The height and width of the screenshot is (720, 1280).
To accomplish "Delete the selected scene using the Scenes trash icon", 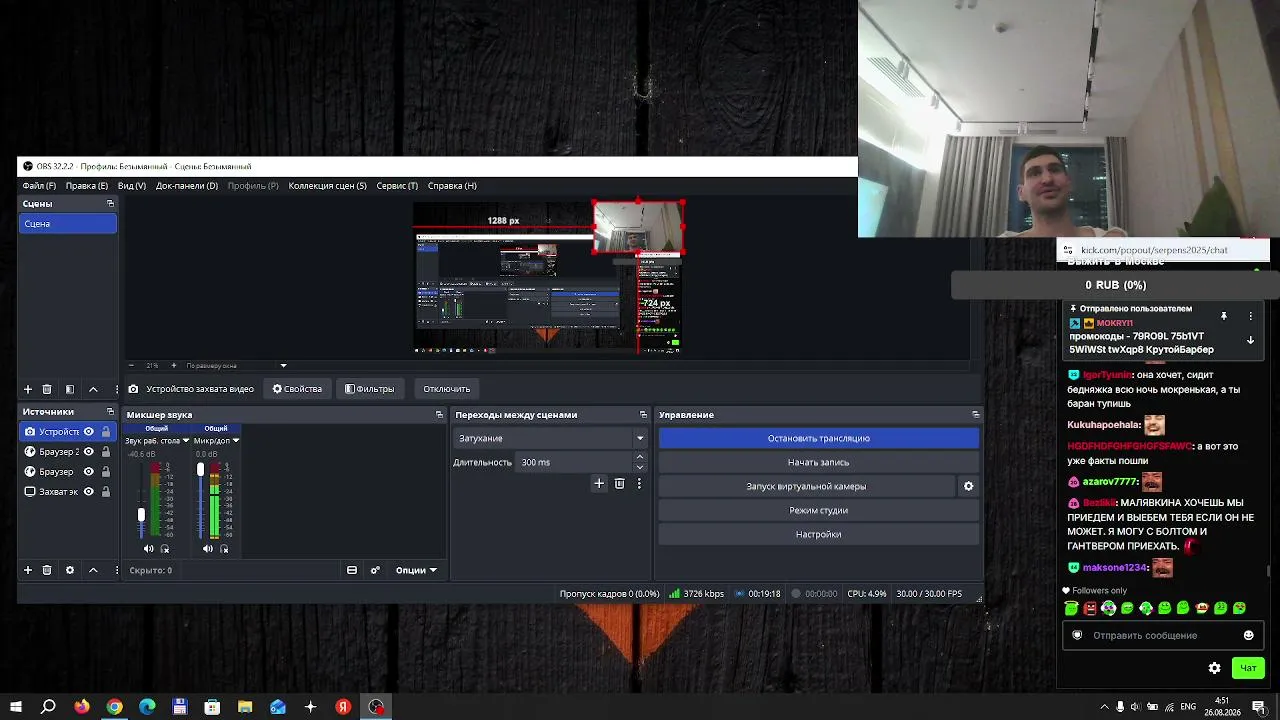I will tap(47, 389).
